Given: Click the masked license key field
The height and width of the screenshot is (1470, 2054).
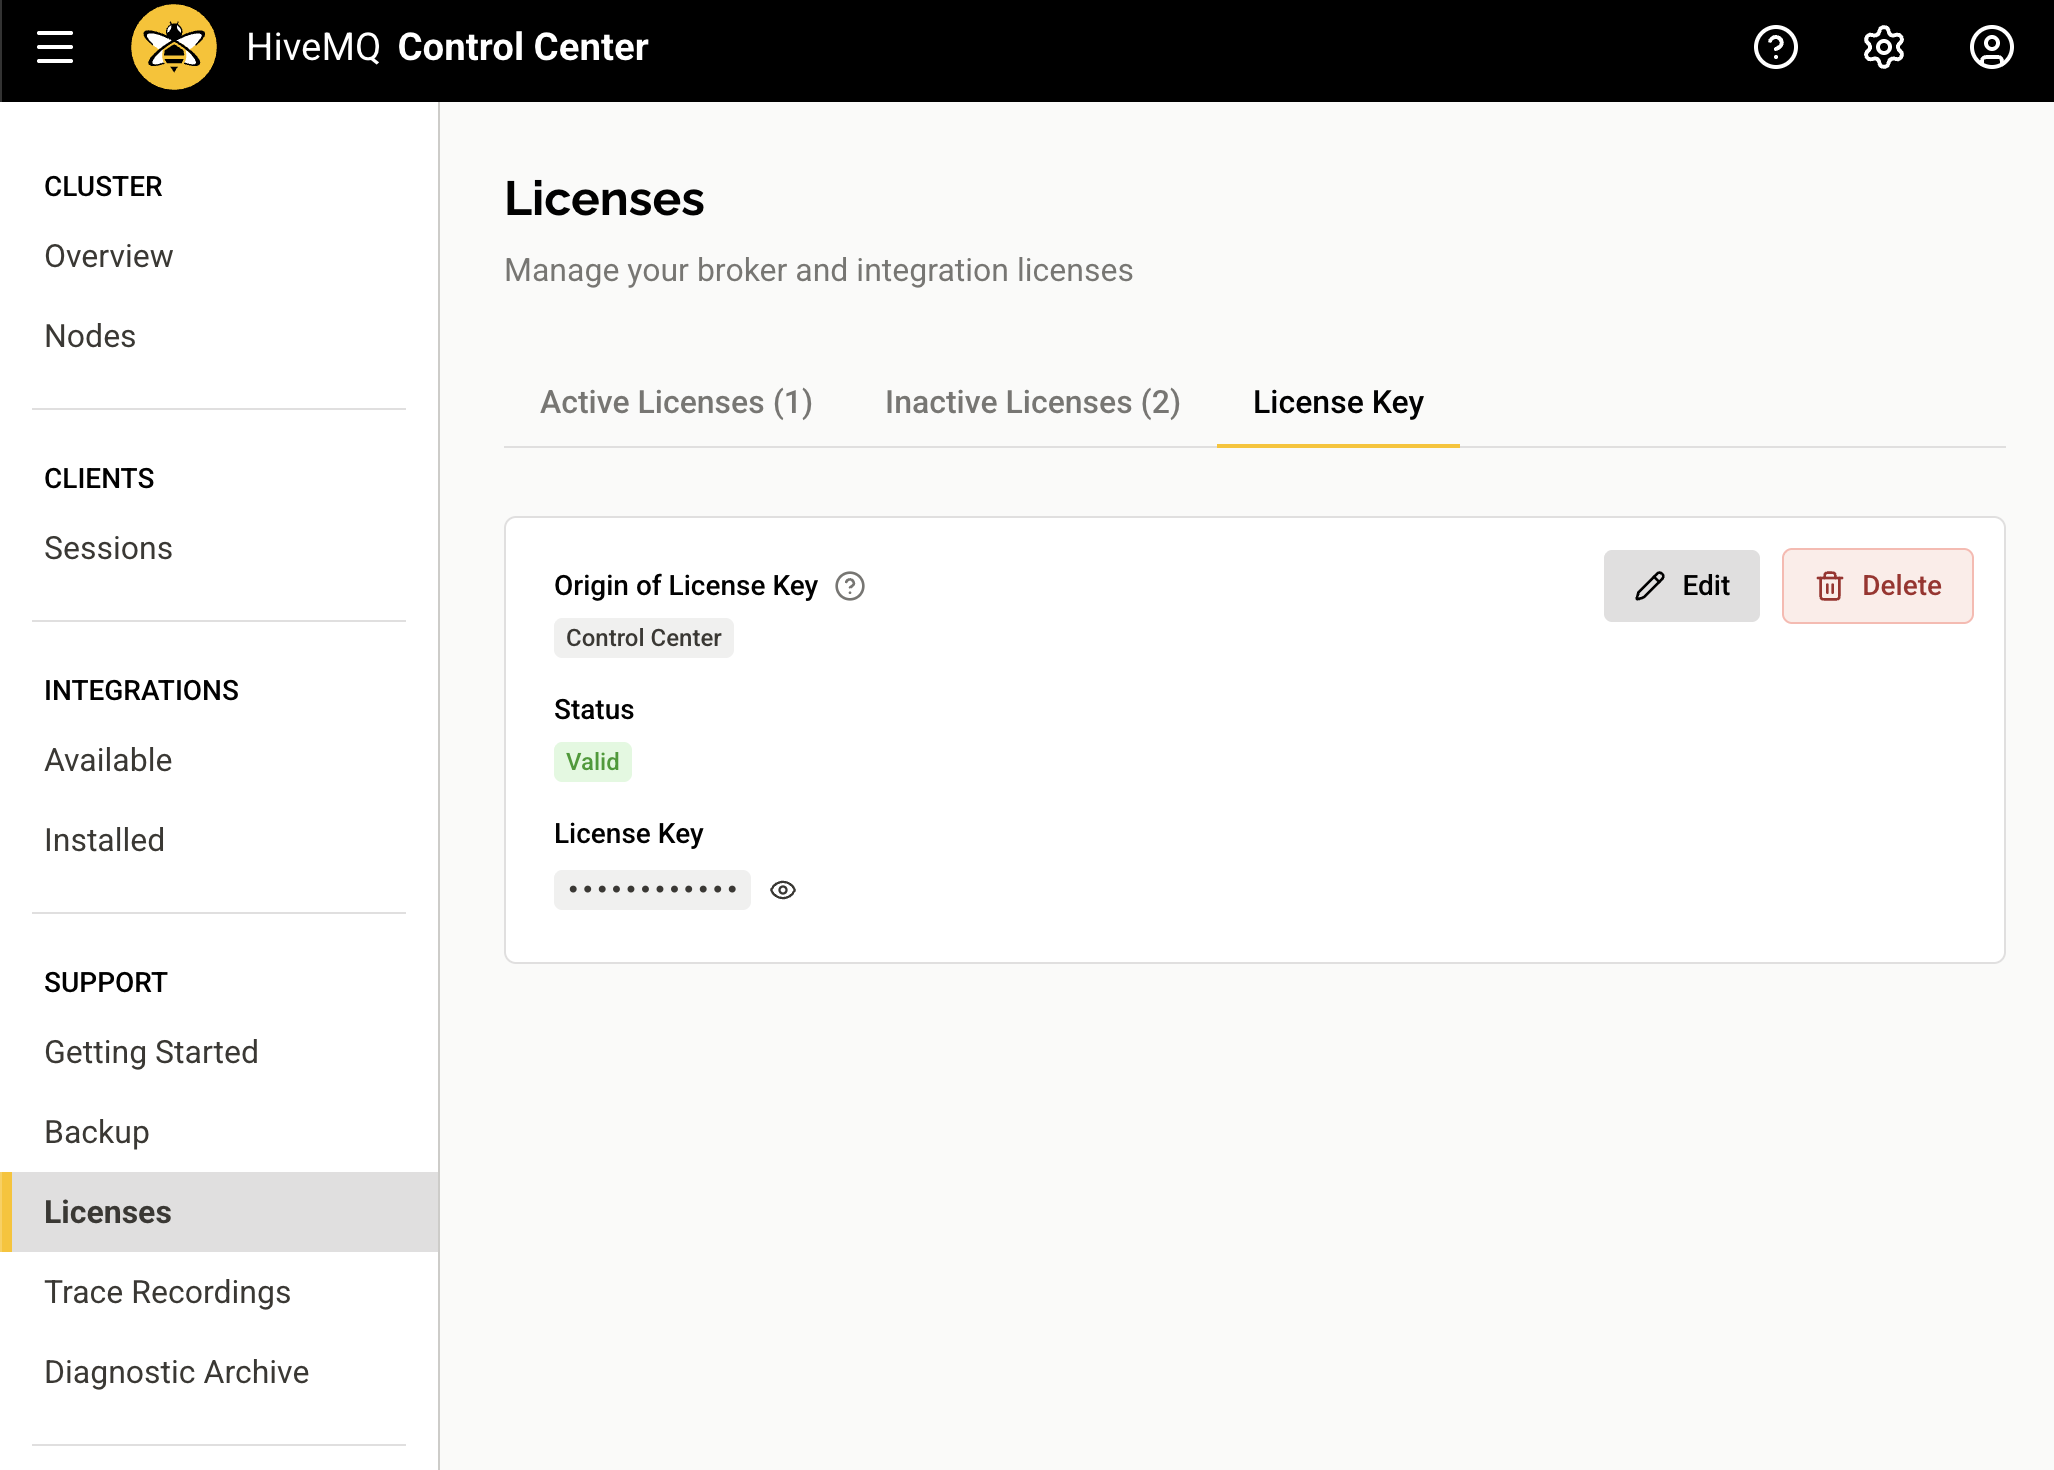Looking at the screenshot, I should click(652, 890).
